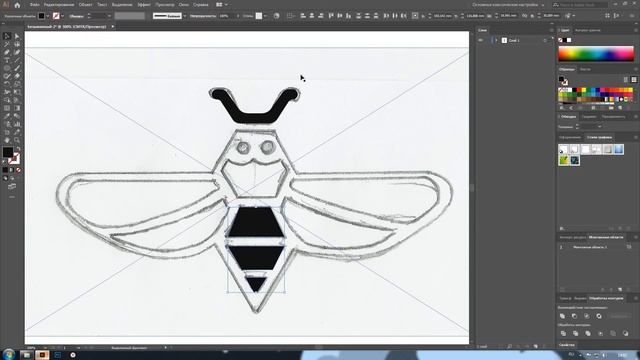640x360 pixels.
Task: Click the Exclude shape mode icon
Action: click(x=599, y=316)
